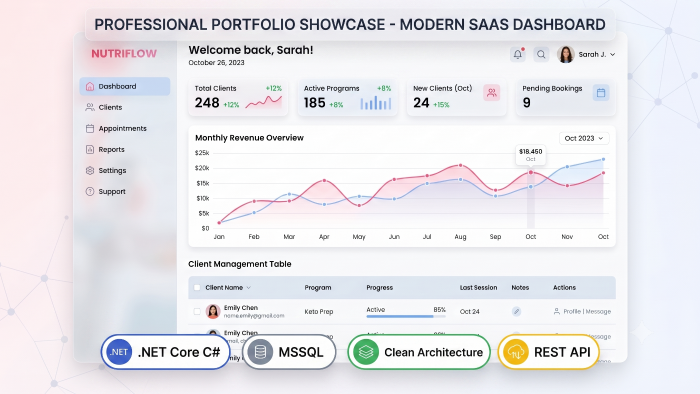
Task: Click the New Clients people icon
Action: point(492,93)
